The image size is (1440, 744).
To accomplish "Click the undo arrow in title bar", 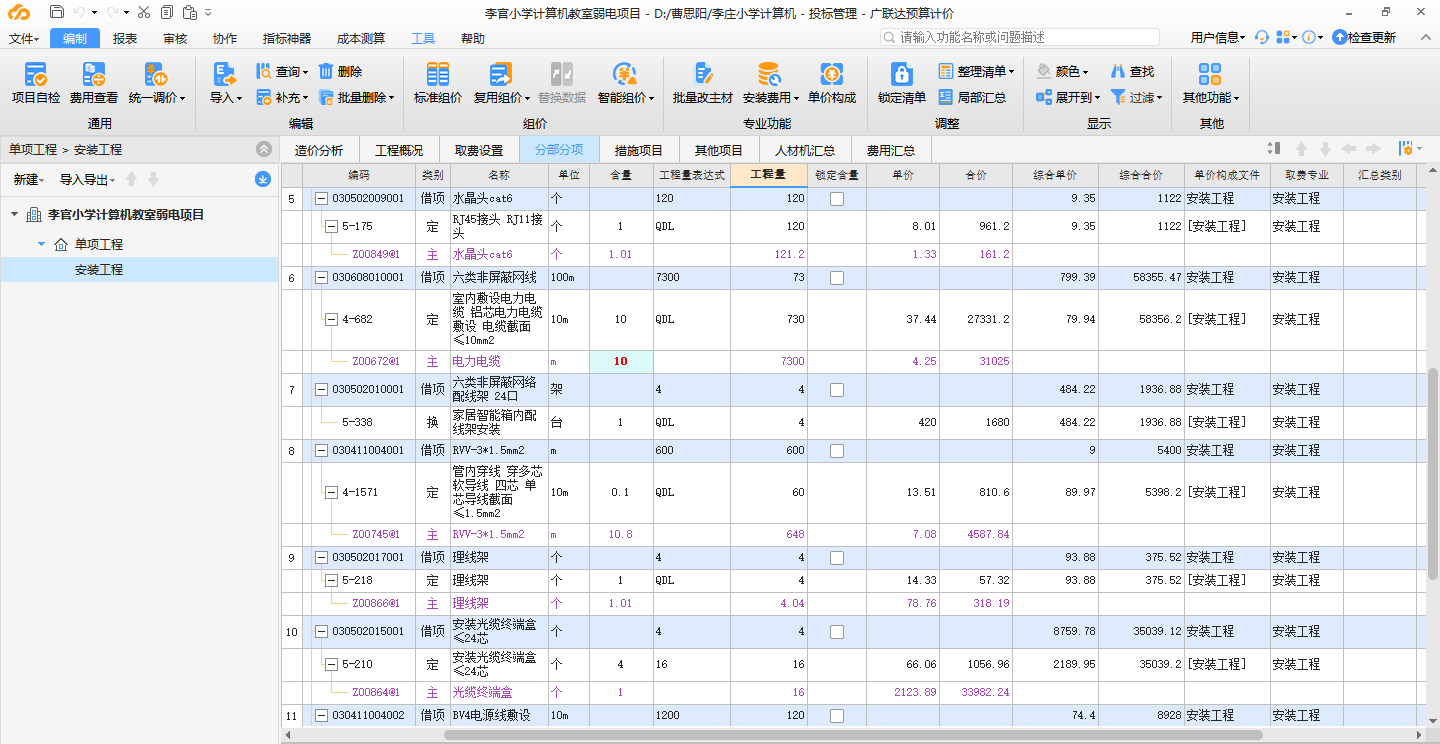I will 80,12.
